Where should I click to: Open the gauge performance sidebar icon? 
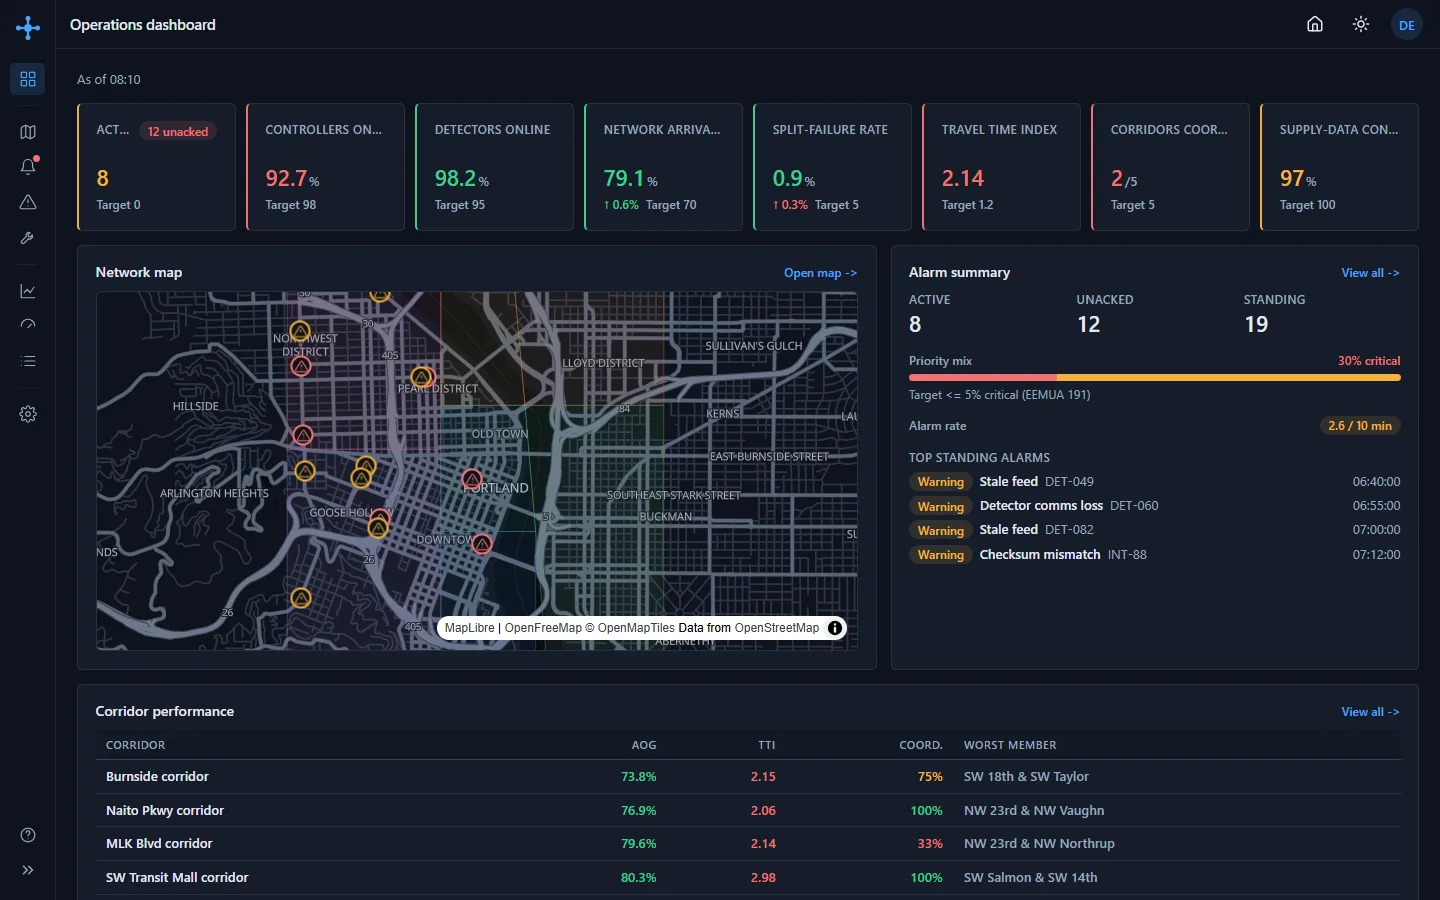tap(28, 325)
